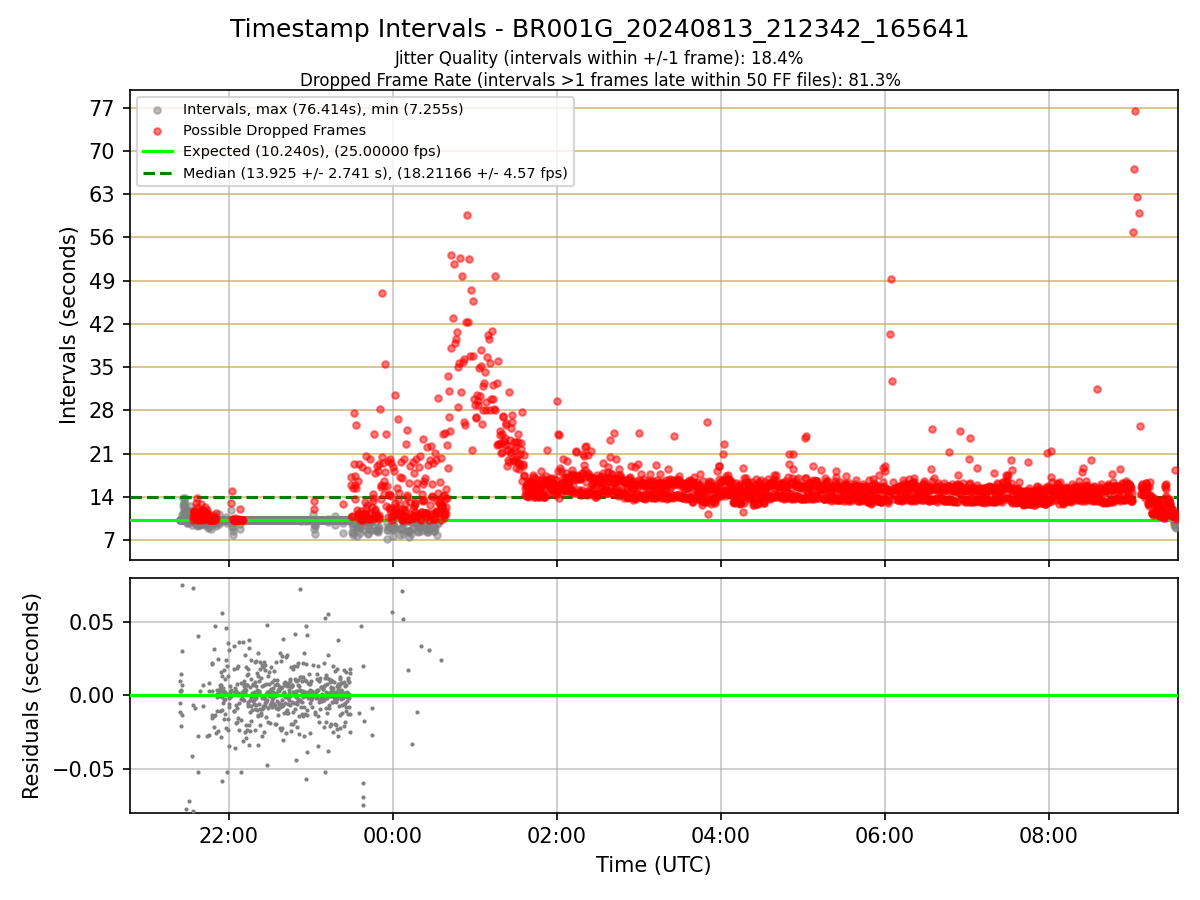Viewport: 1200px width, 900px height.
Task: Click the solid green line sample in legend
Action: pos(157,152)
